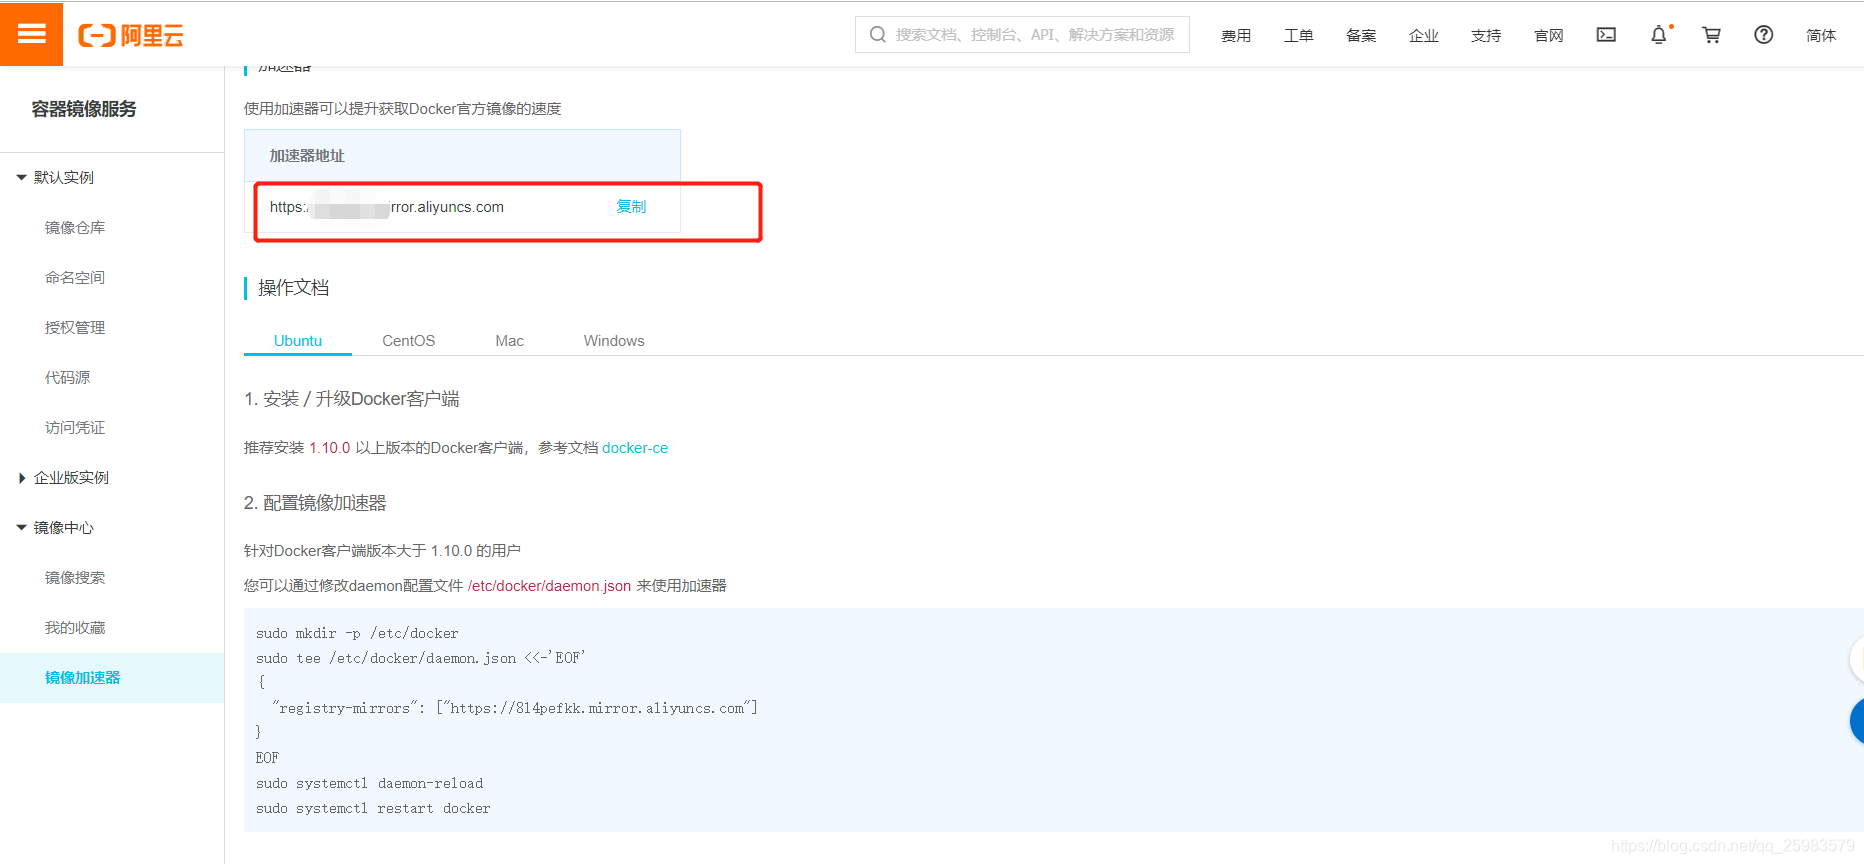Expand the 企业版实例 section arrow
Screen dimensions: 1864x864
[21, 478]
